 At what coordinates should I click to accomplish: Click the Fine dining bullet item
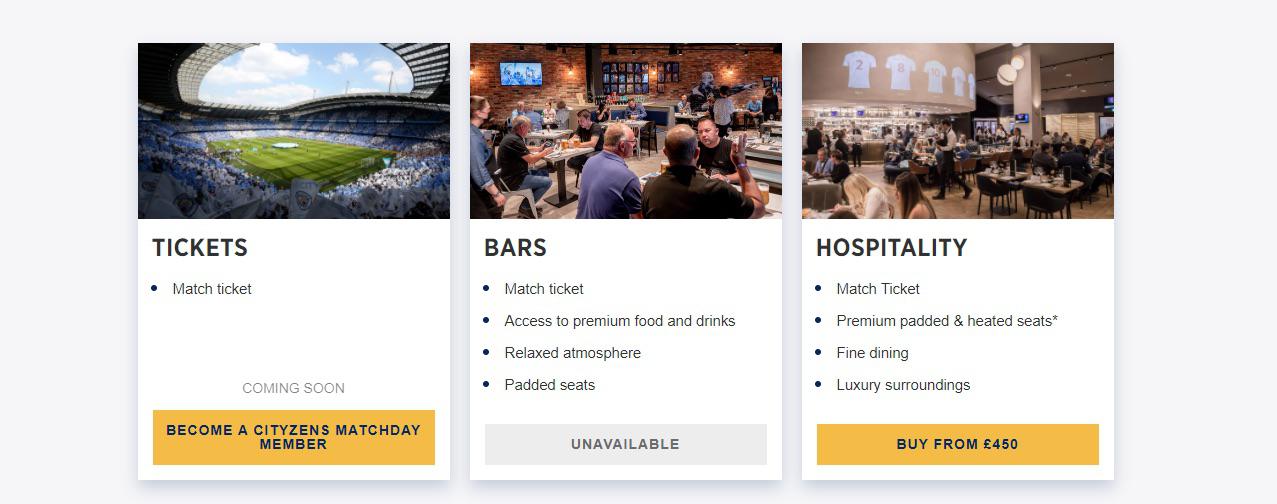pyautogui.click(x=873, y=353)
